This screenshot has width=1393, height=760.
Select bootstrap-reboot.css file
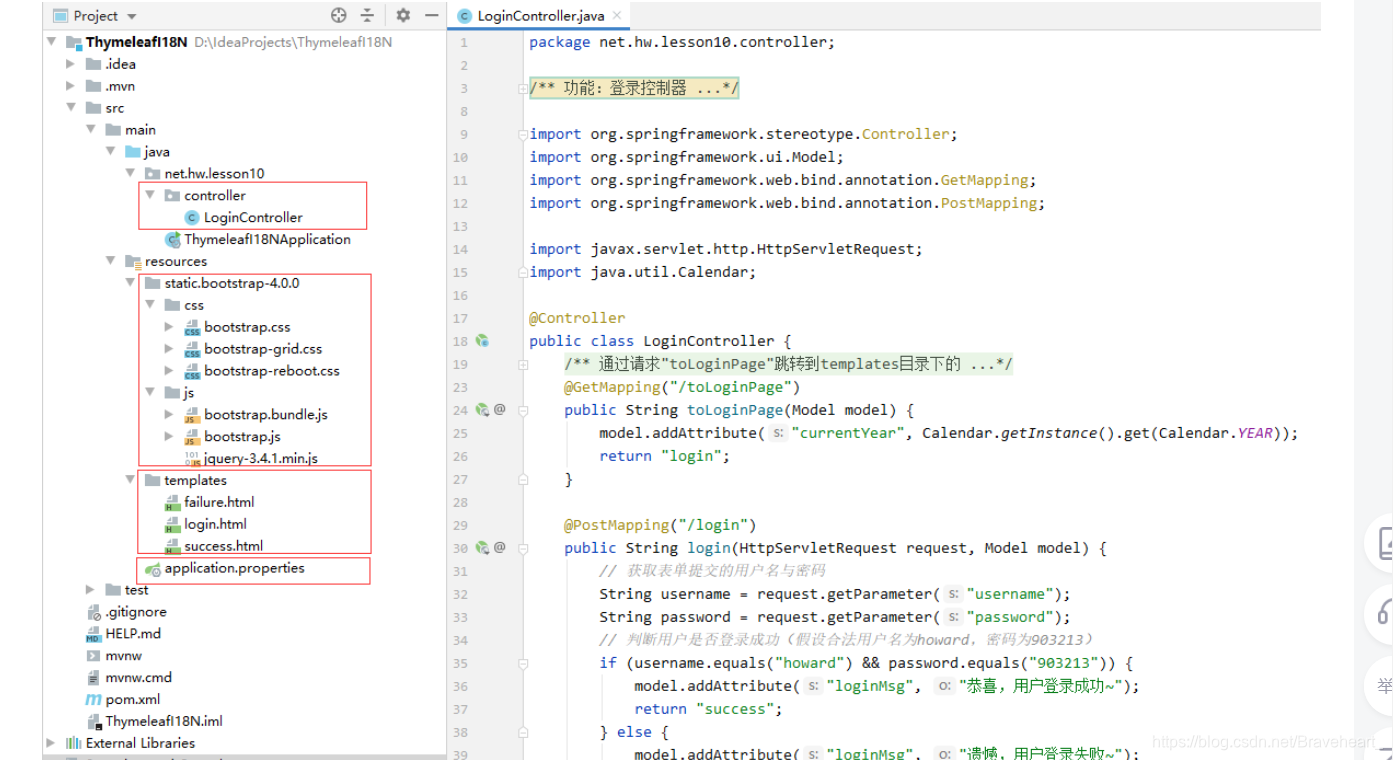point(262,371)
